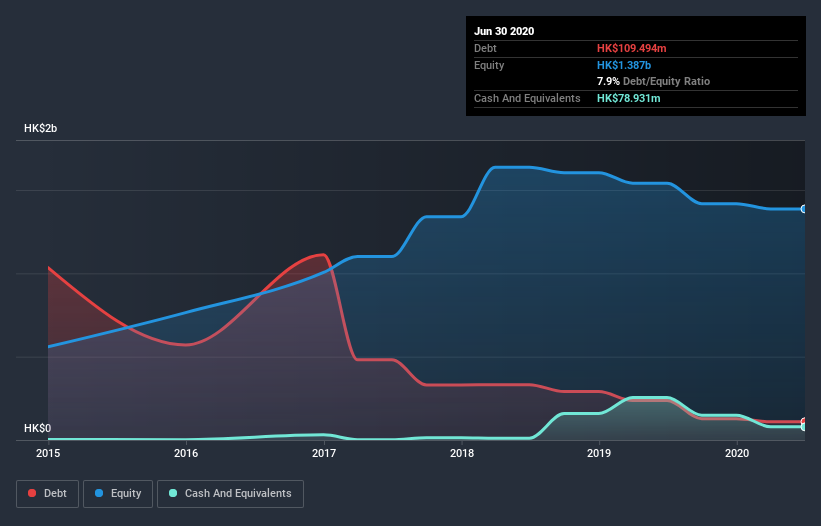Click the Jun 30 2020 tooltip date
821x526 pixels.
tap(504, 31)
